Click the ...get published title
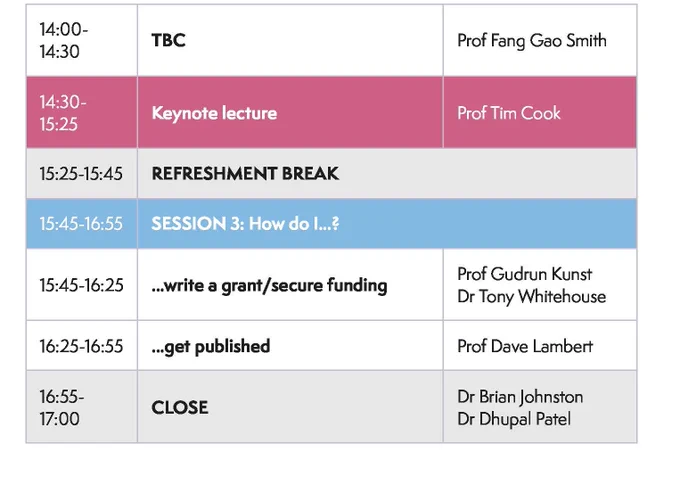The image size is (680, 485). [211, 347]
